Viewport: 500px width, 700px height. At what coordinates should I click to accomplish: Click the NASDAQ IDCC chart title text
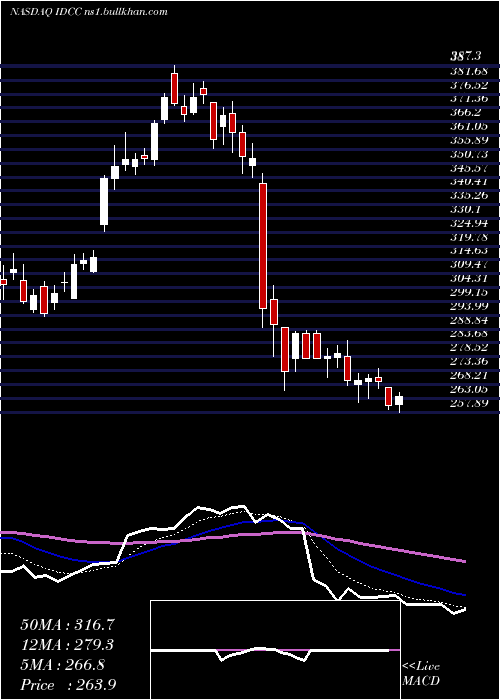tap(89, 12)
